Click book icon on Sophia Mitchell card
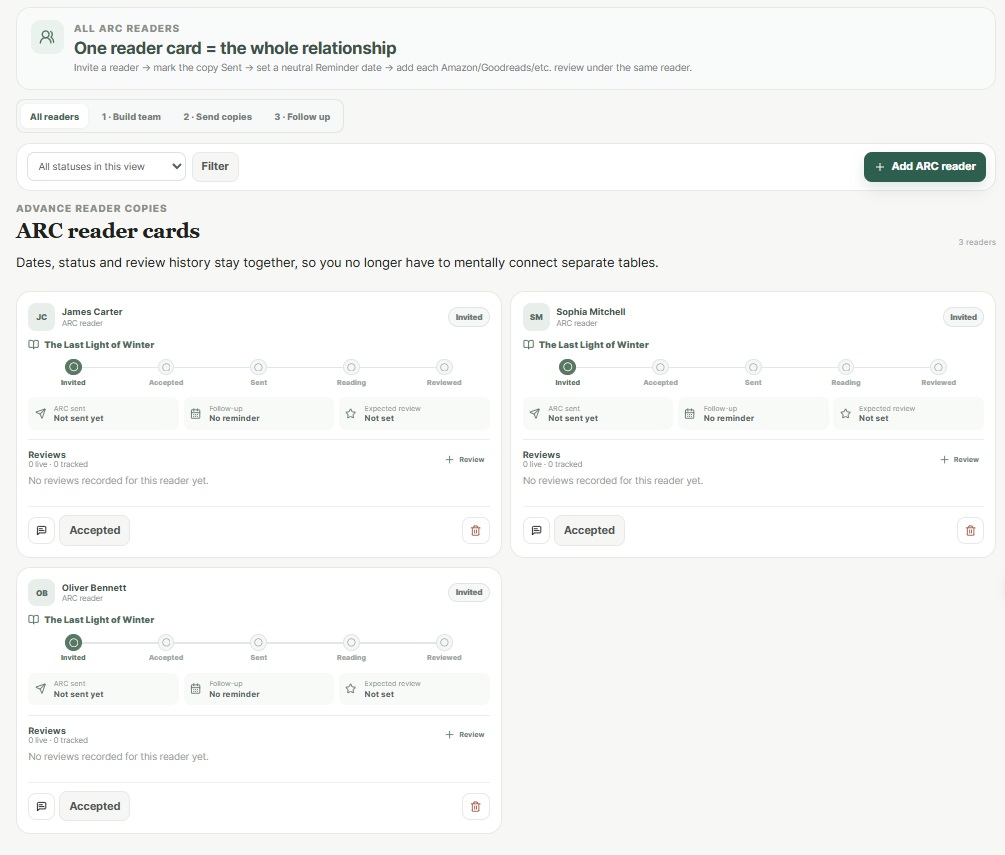 [x=529, y=345]
